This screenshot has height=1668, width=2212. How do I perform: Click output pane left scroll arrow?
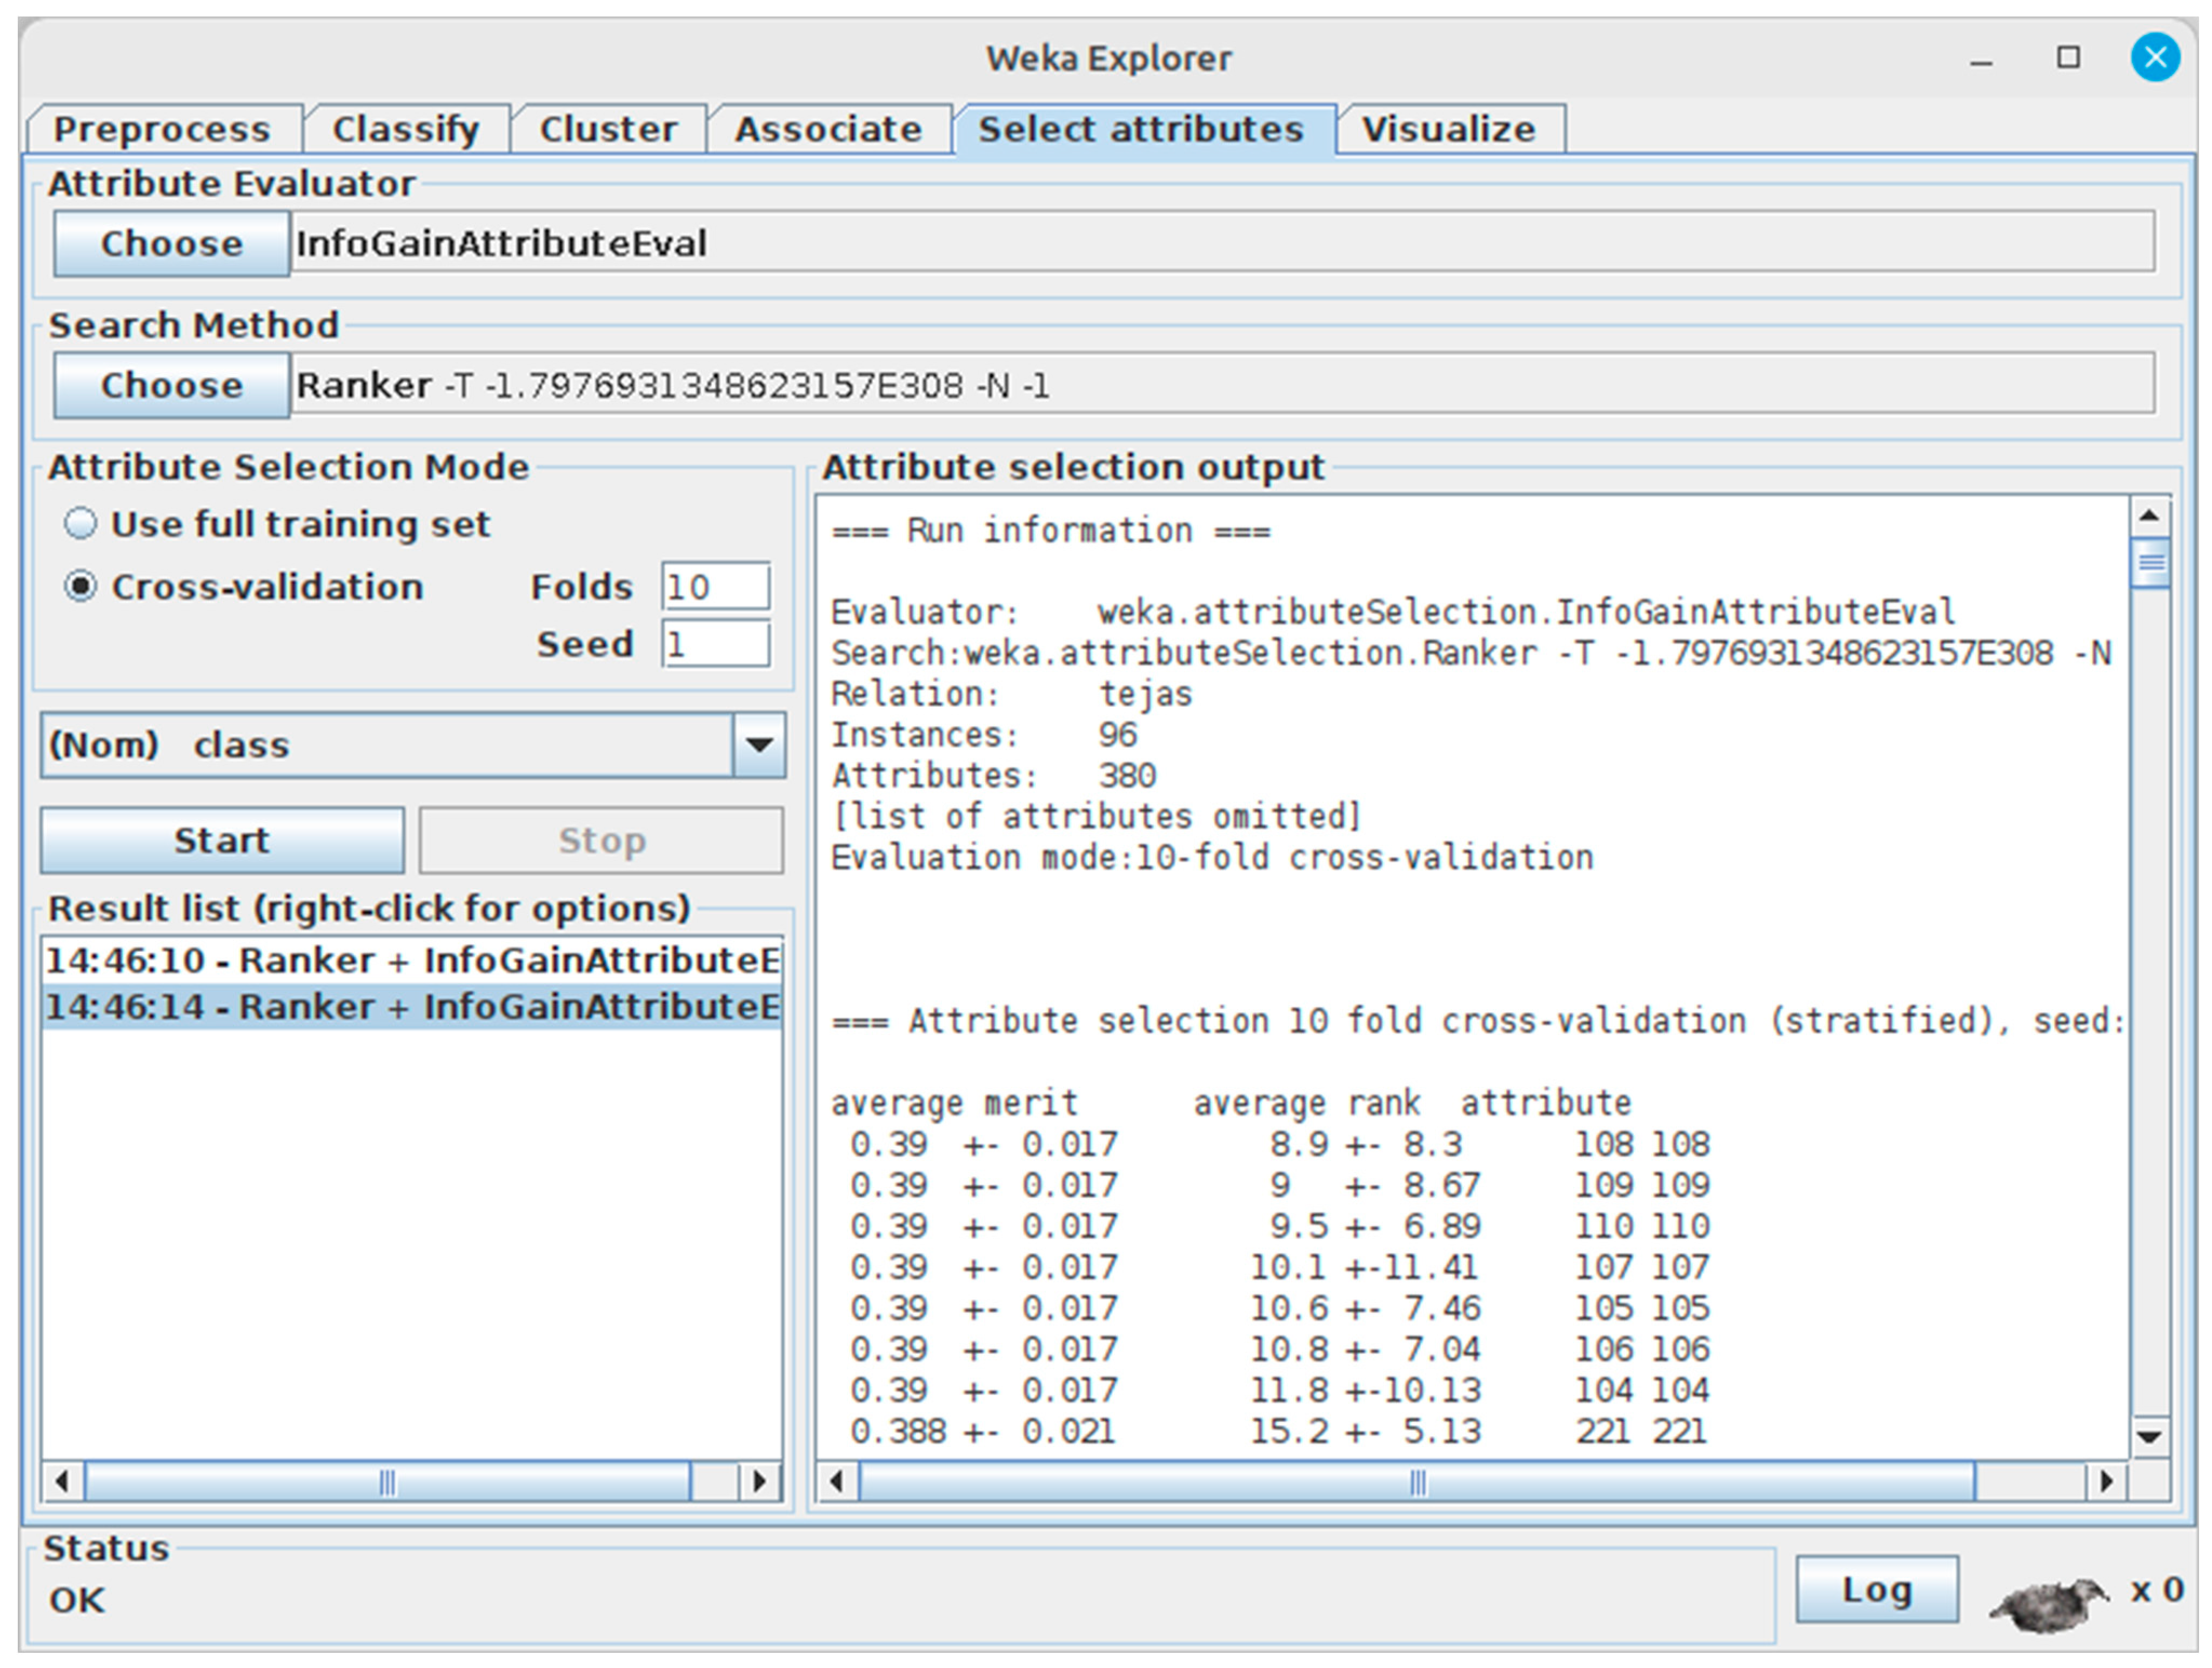coord(838,1481)
